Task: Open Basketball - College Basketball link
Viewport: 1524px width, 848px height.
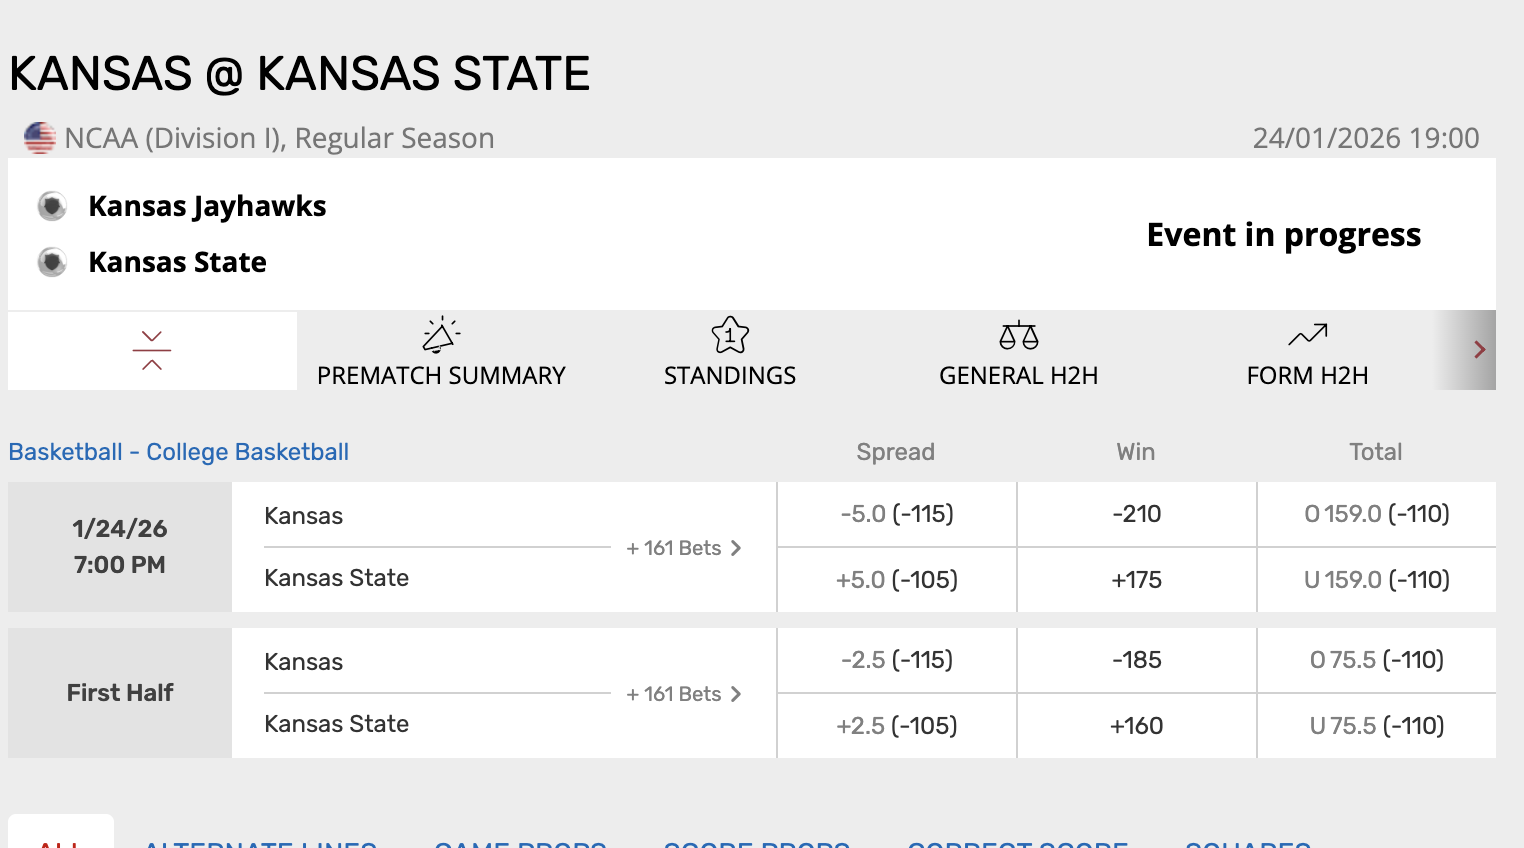Action: point(179,452)
